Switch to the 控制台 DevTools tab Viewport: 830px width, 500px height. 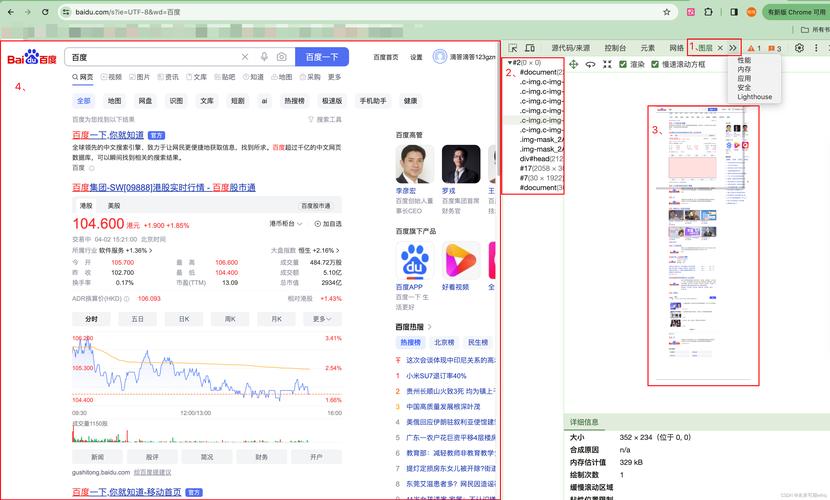click(x=615, y=48)
